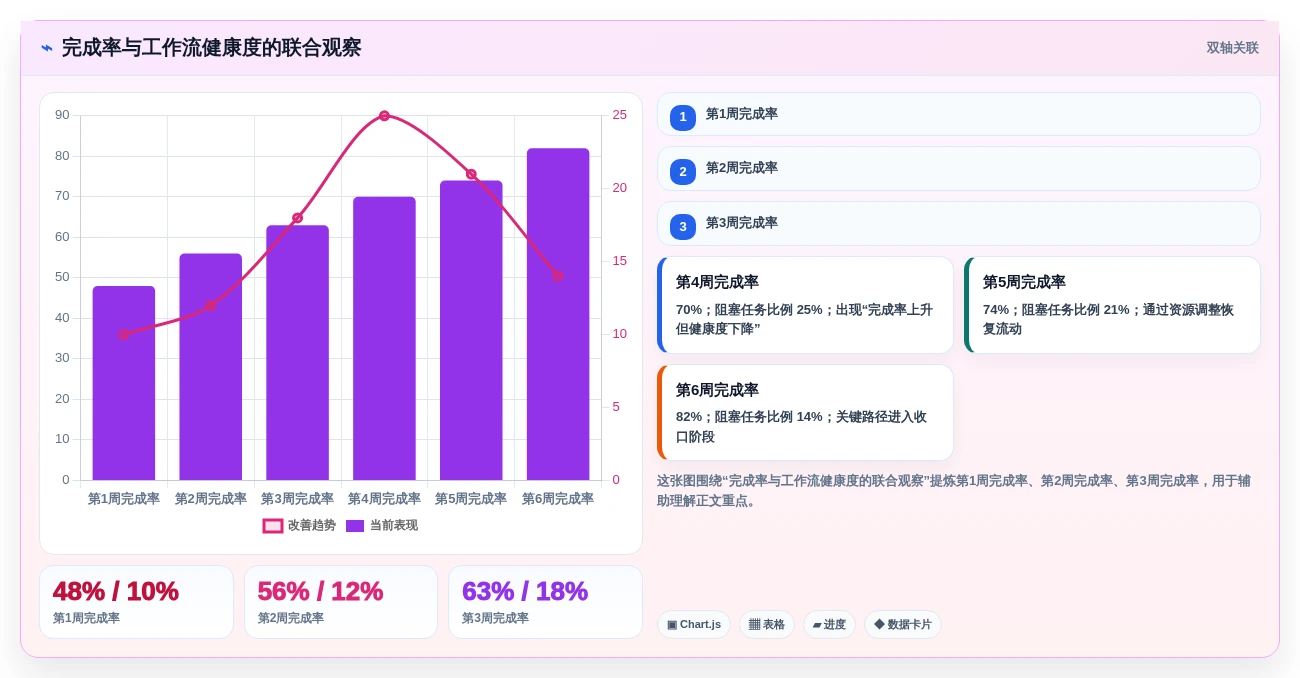1300x678 pixels.
Task: Click the 第4周完成率 bar in chart
Action: (x=384, y=338)
